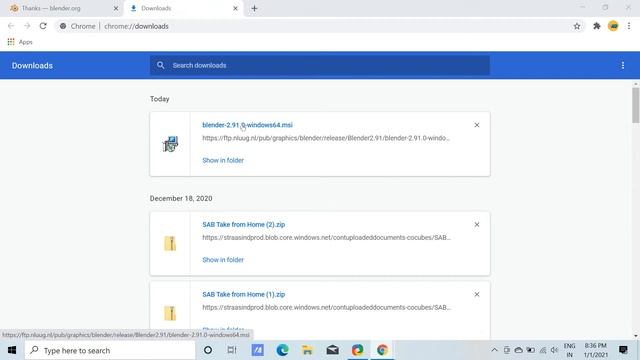Open the Action Center notifications icon
The image size is (640, 360).
coord(623,350)
